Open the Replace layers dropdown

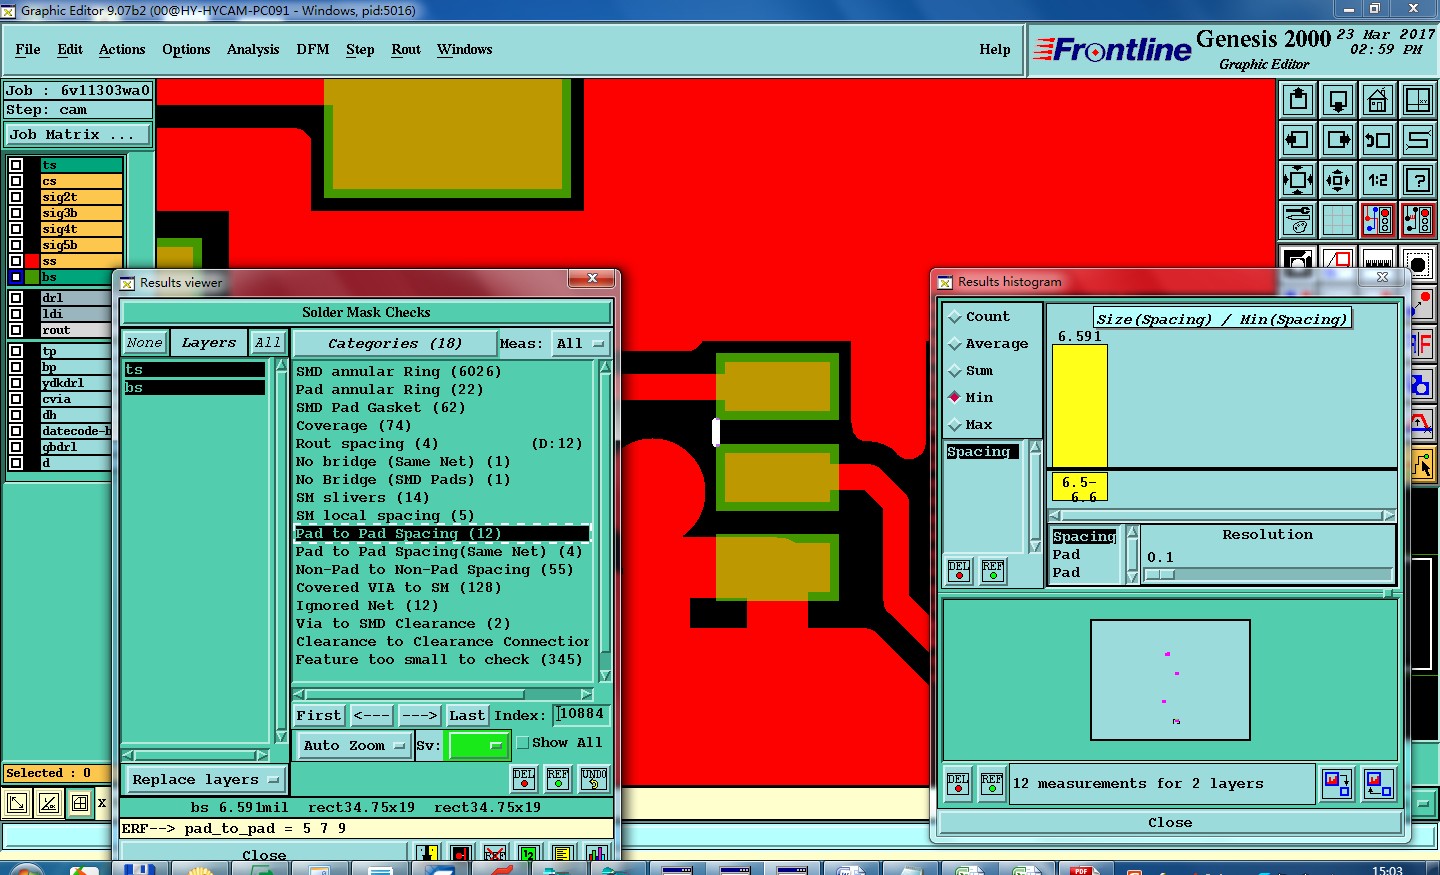tap(205, 780)
